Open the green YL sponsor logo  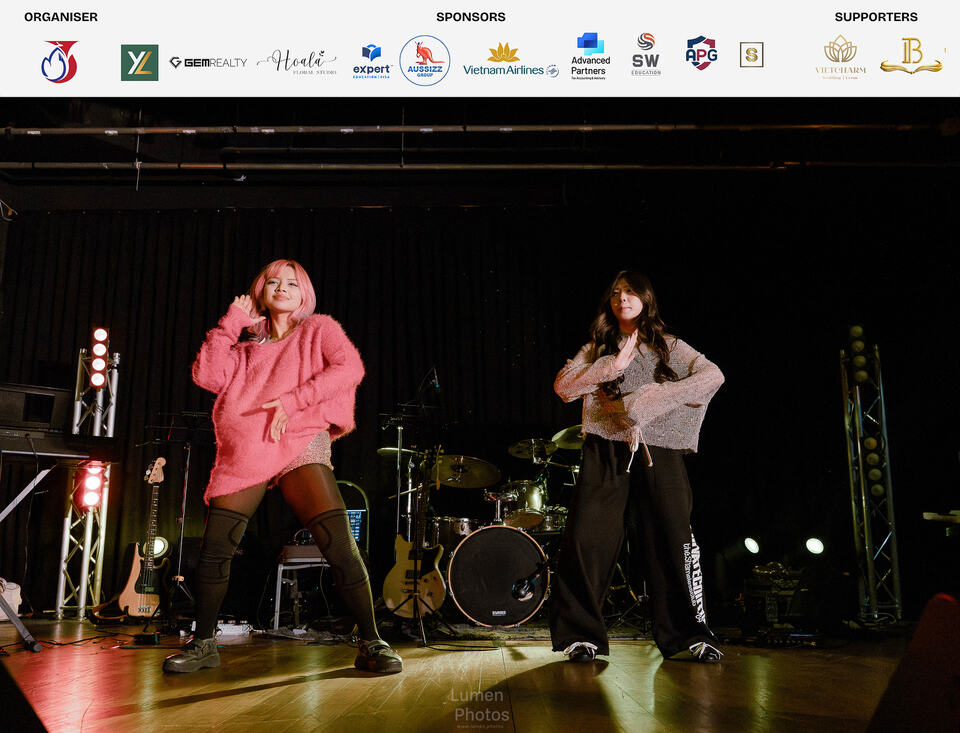140,62
